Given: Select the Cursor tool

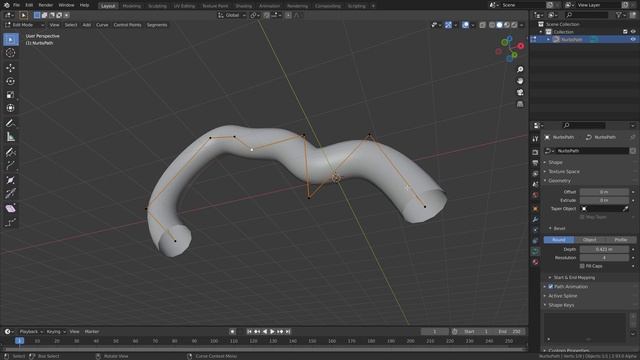Looking at the screenshot, I should click(11, 53).
